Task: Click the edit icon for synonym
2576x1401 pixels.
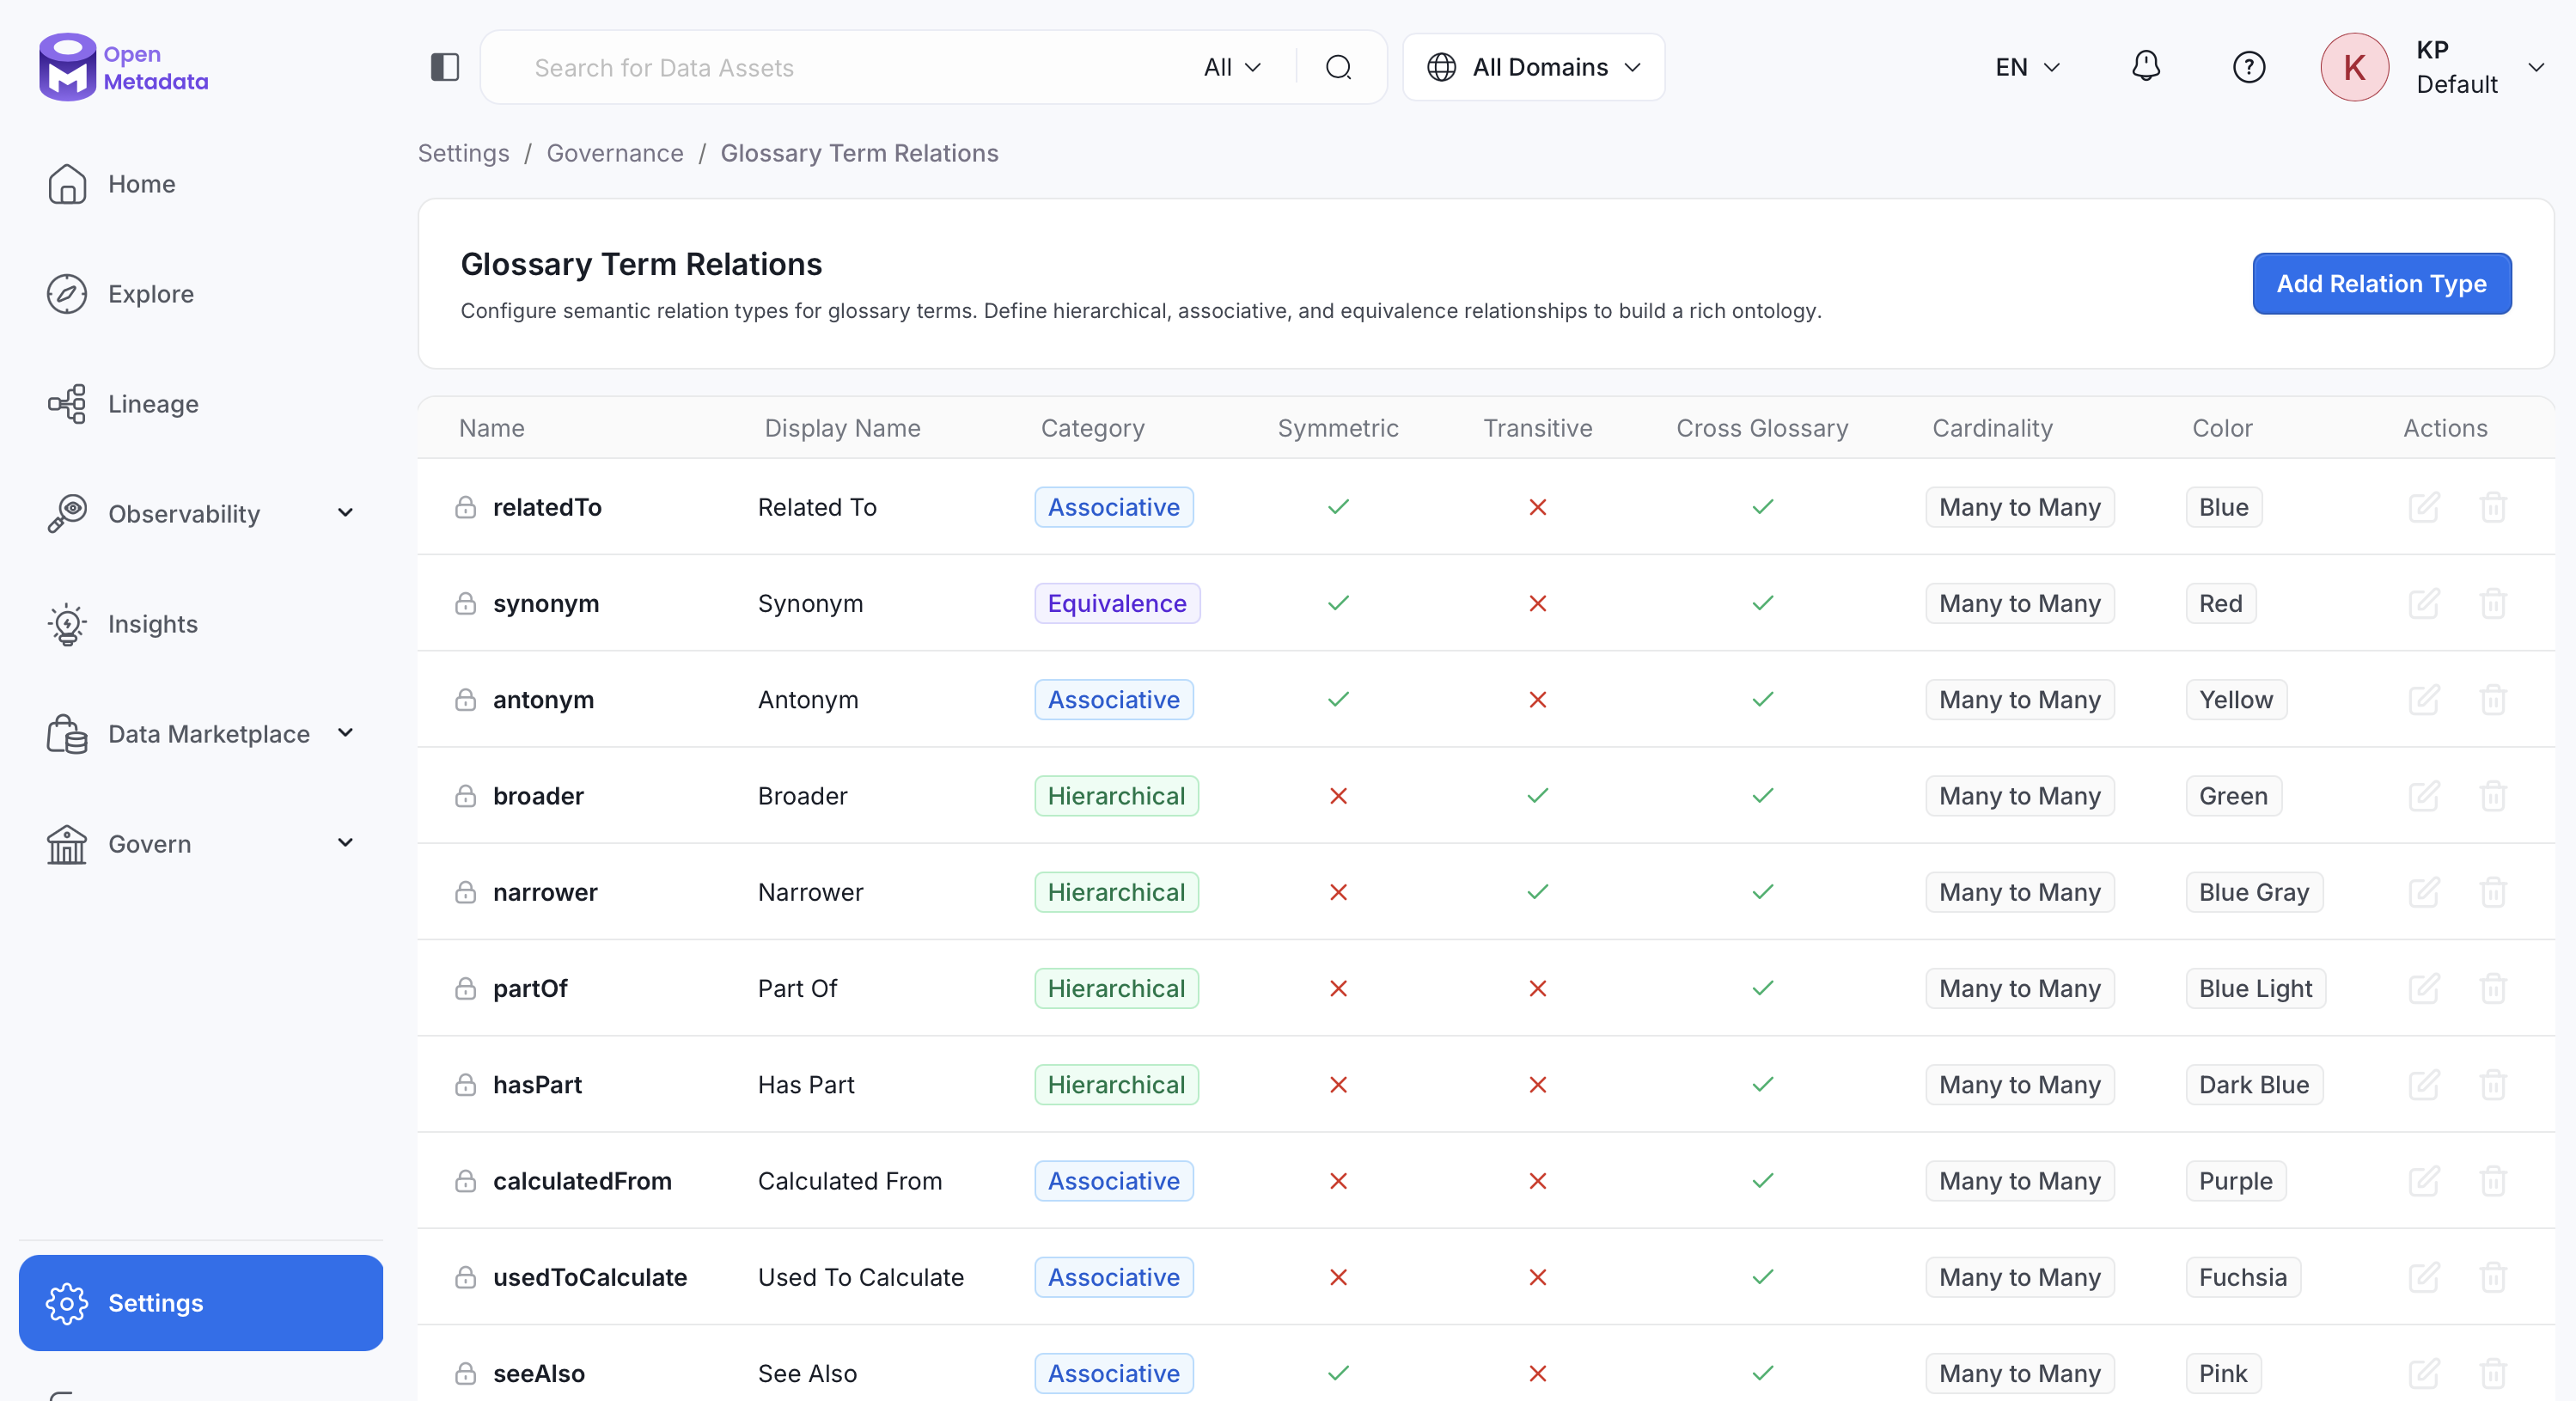Action: [2423, 603]
